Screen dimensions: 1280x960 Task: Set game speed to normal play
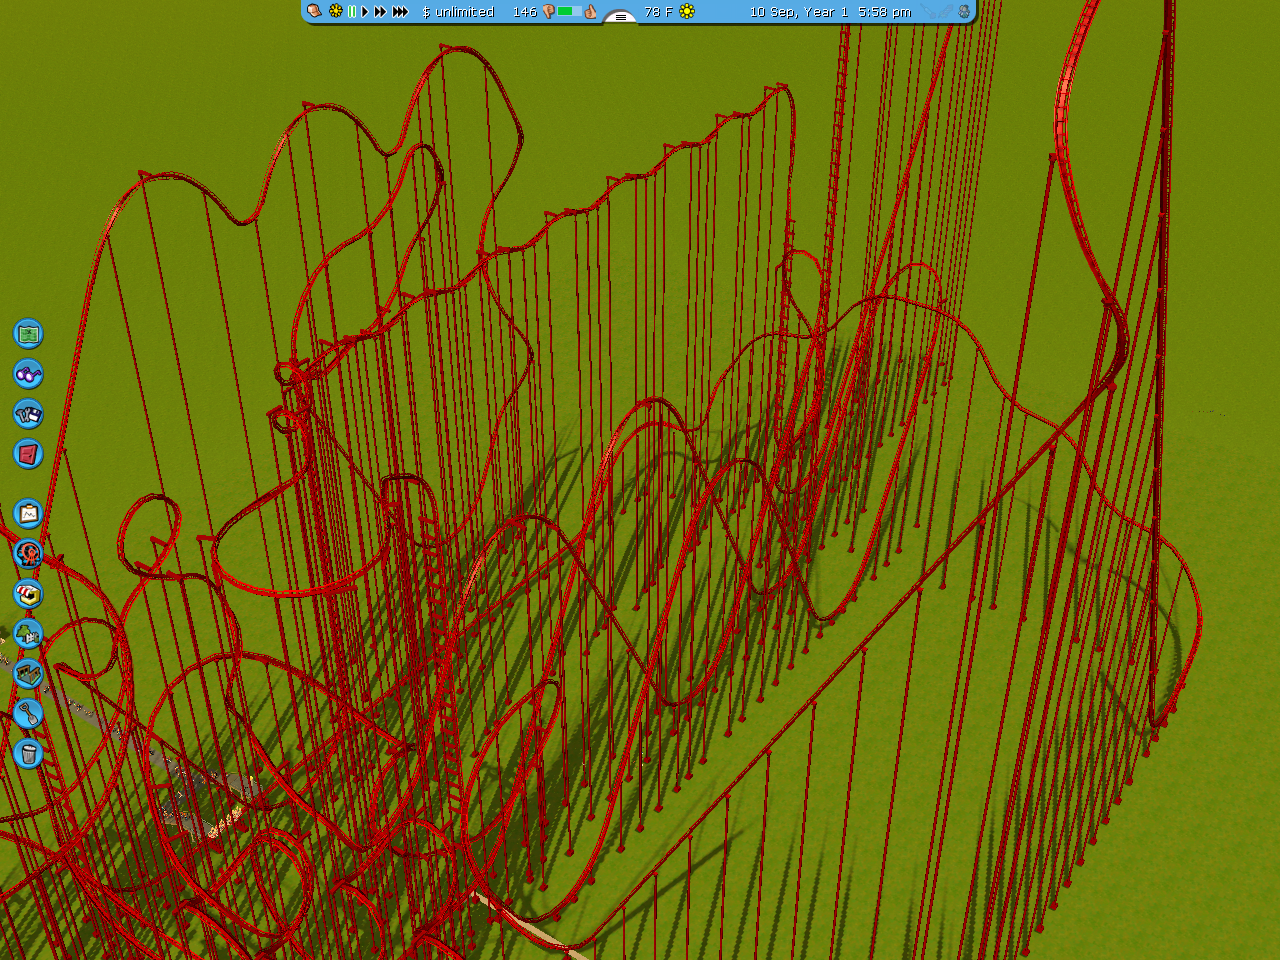click(x=365, y=11)
